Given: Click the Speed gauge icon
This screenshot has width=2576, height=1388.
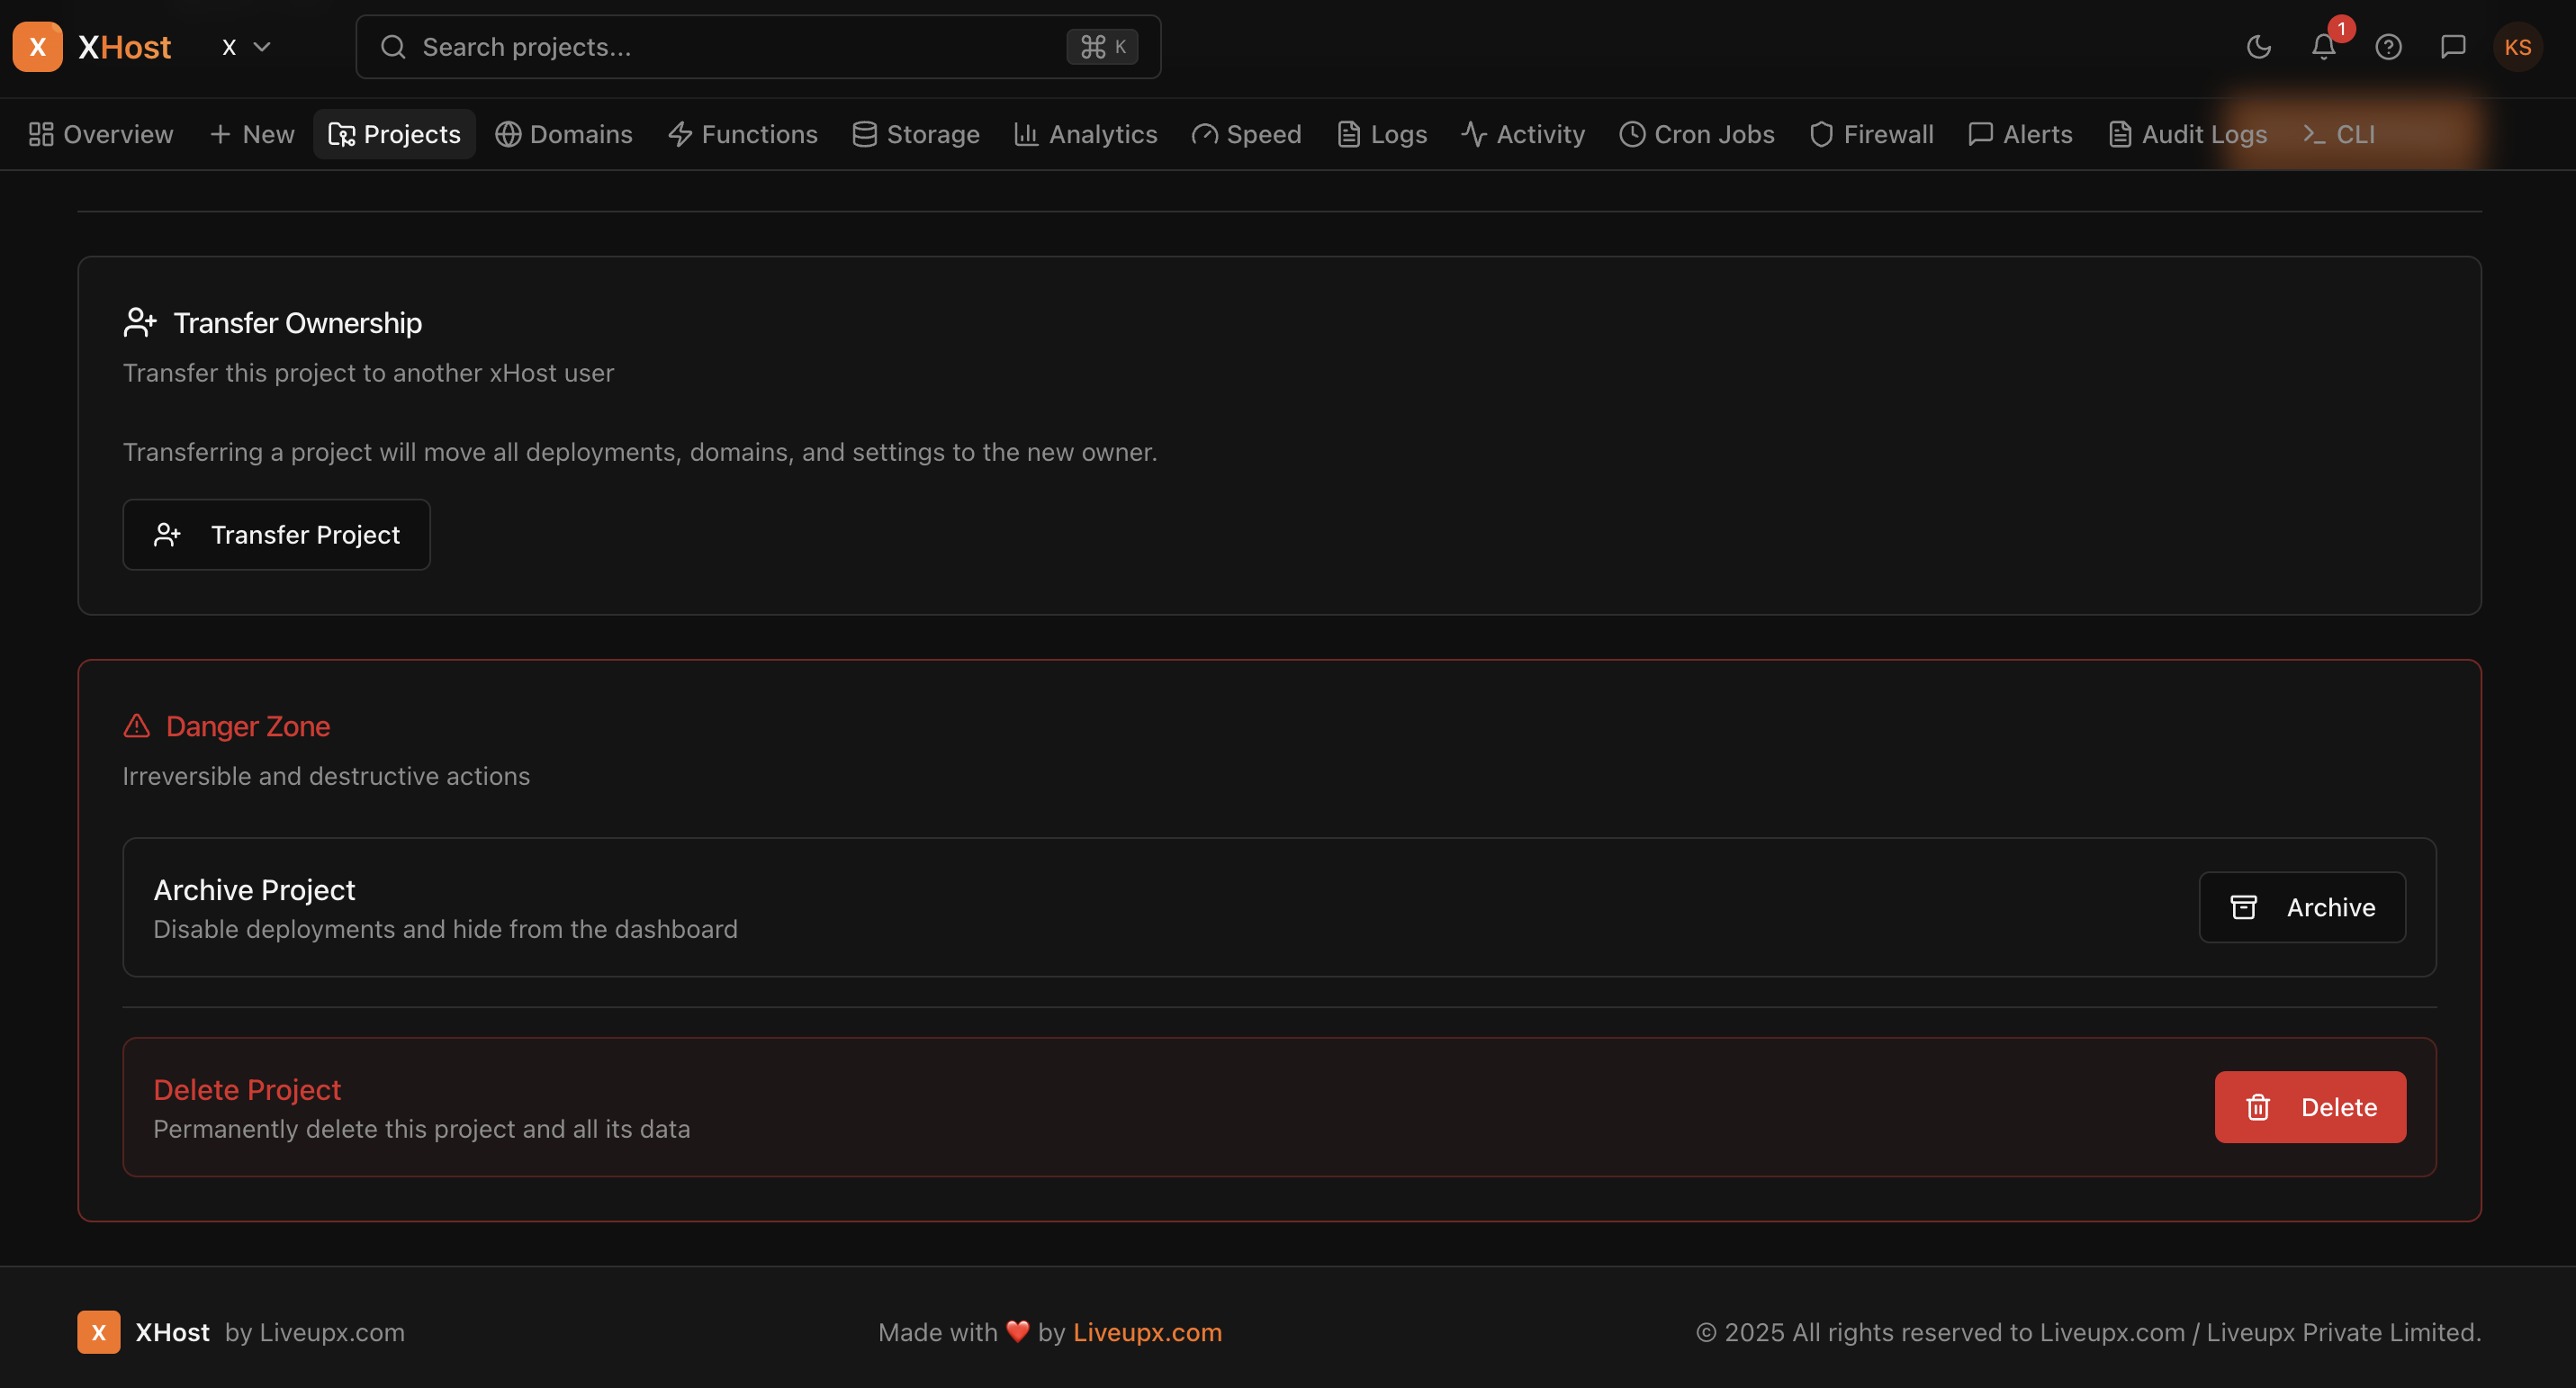Looking at the screenshot, I should [1204, 133].
